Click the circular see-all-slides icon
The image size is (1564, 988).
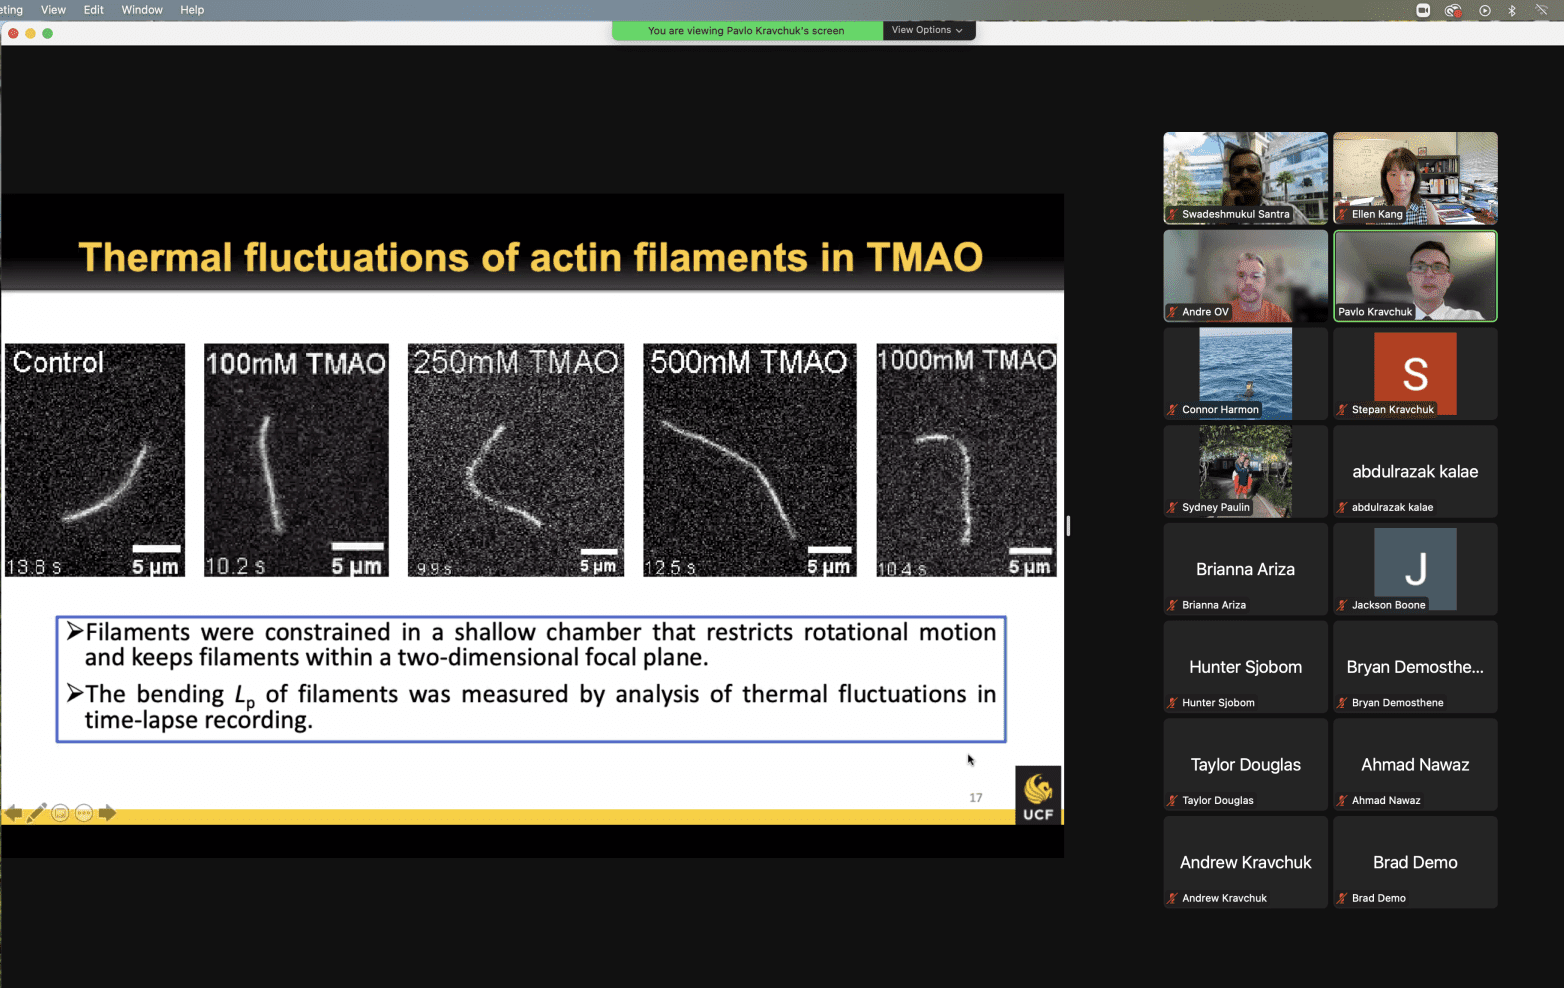tap(60, 813)
